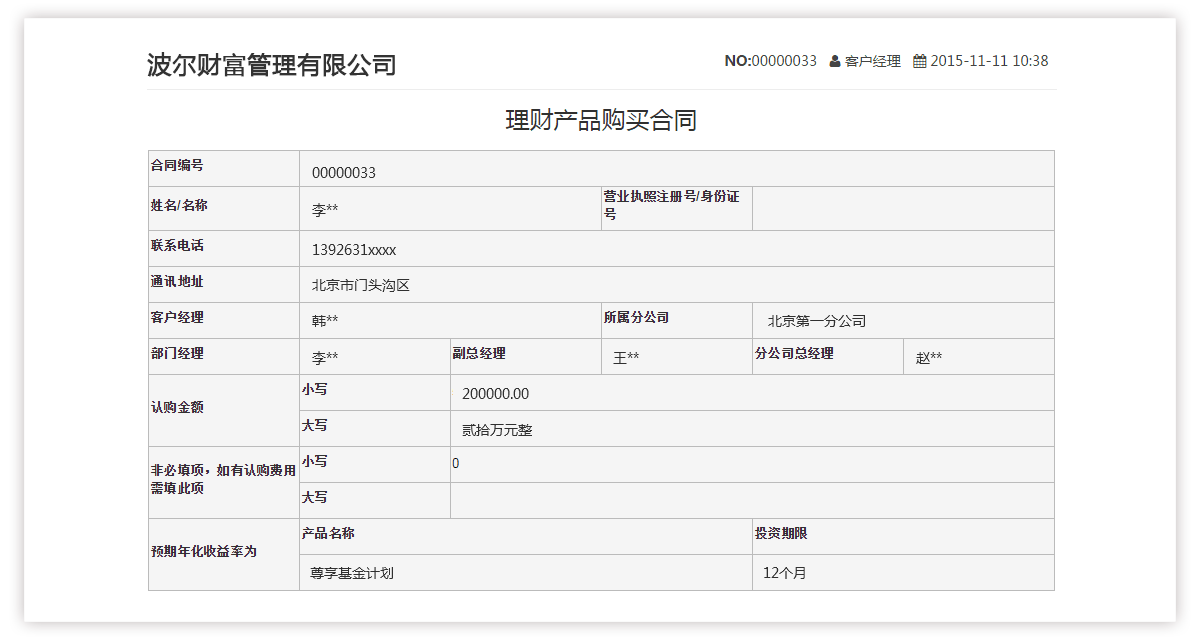The image size is (1200, 640).
Task: Click the 认购金额 label cell
Action: tap(224, 411)
